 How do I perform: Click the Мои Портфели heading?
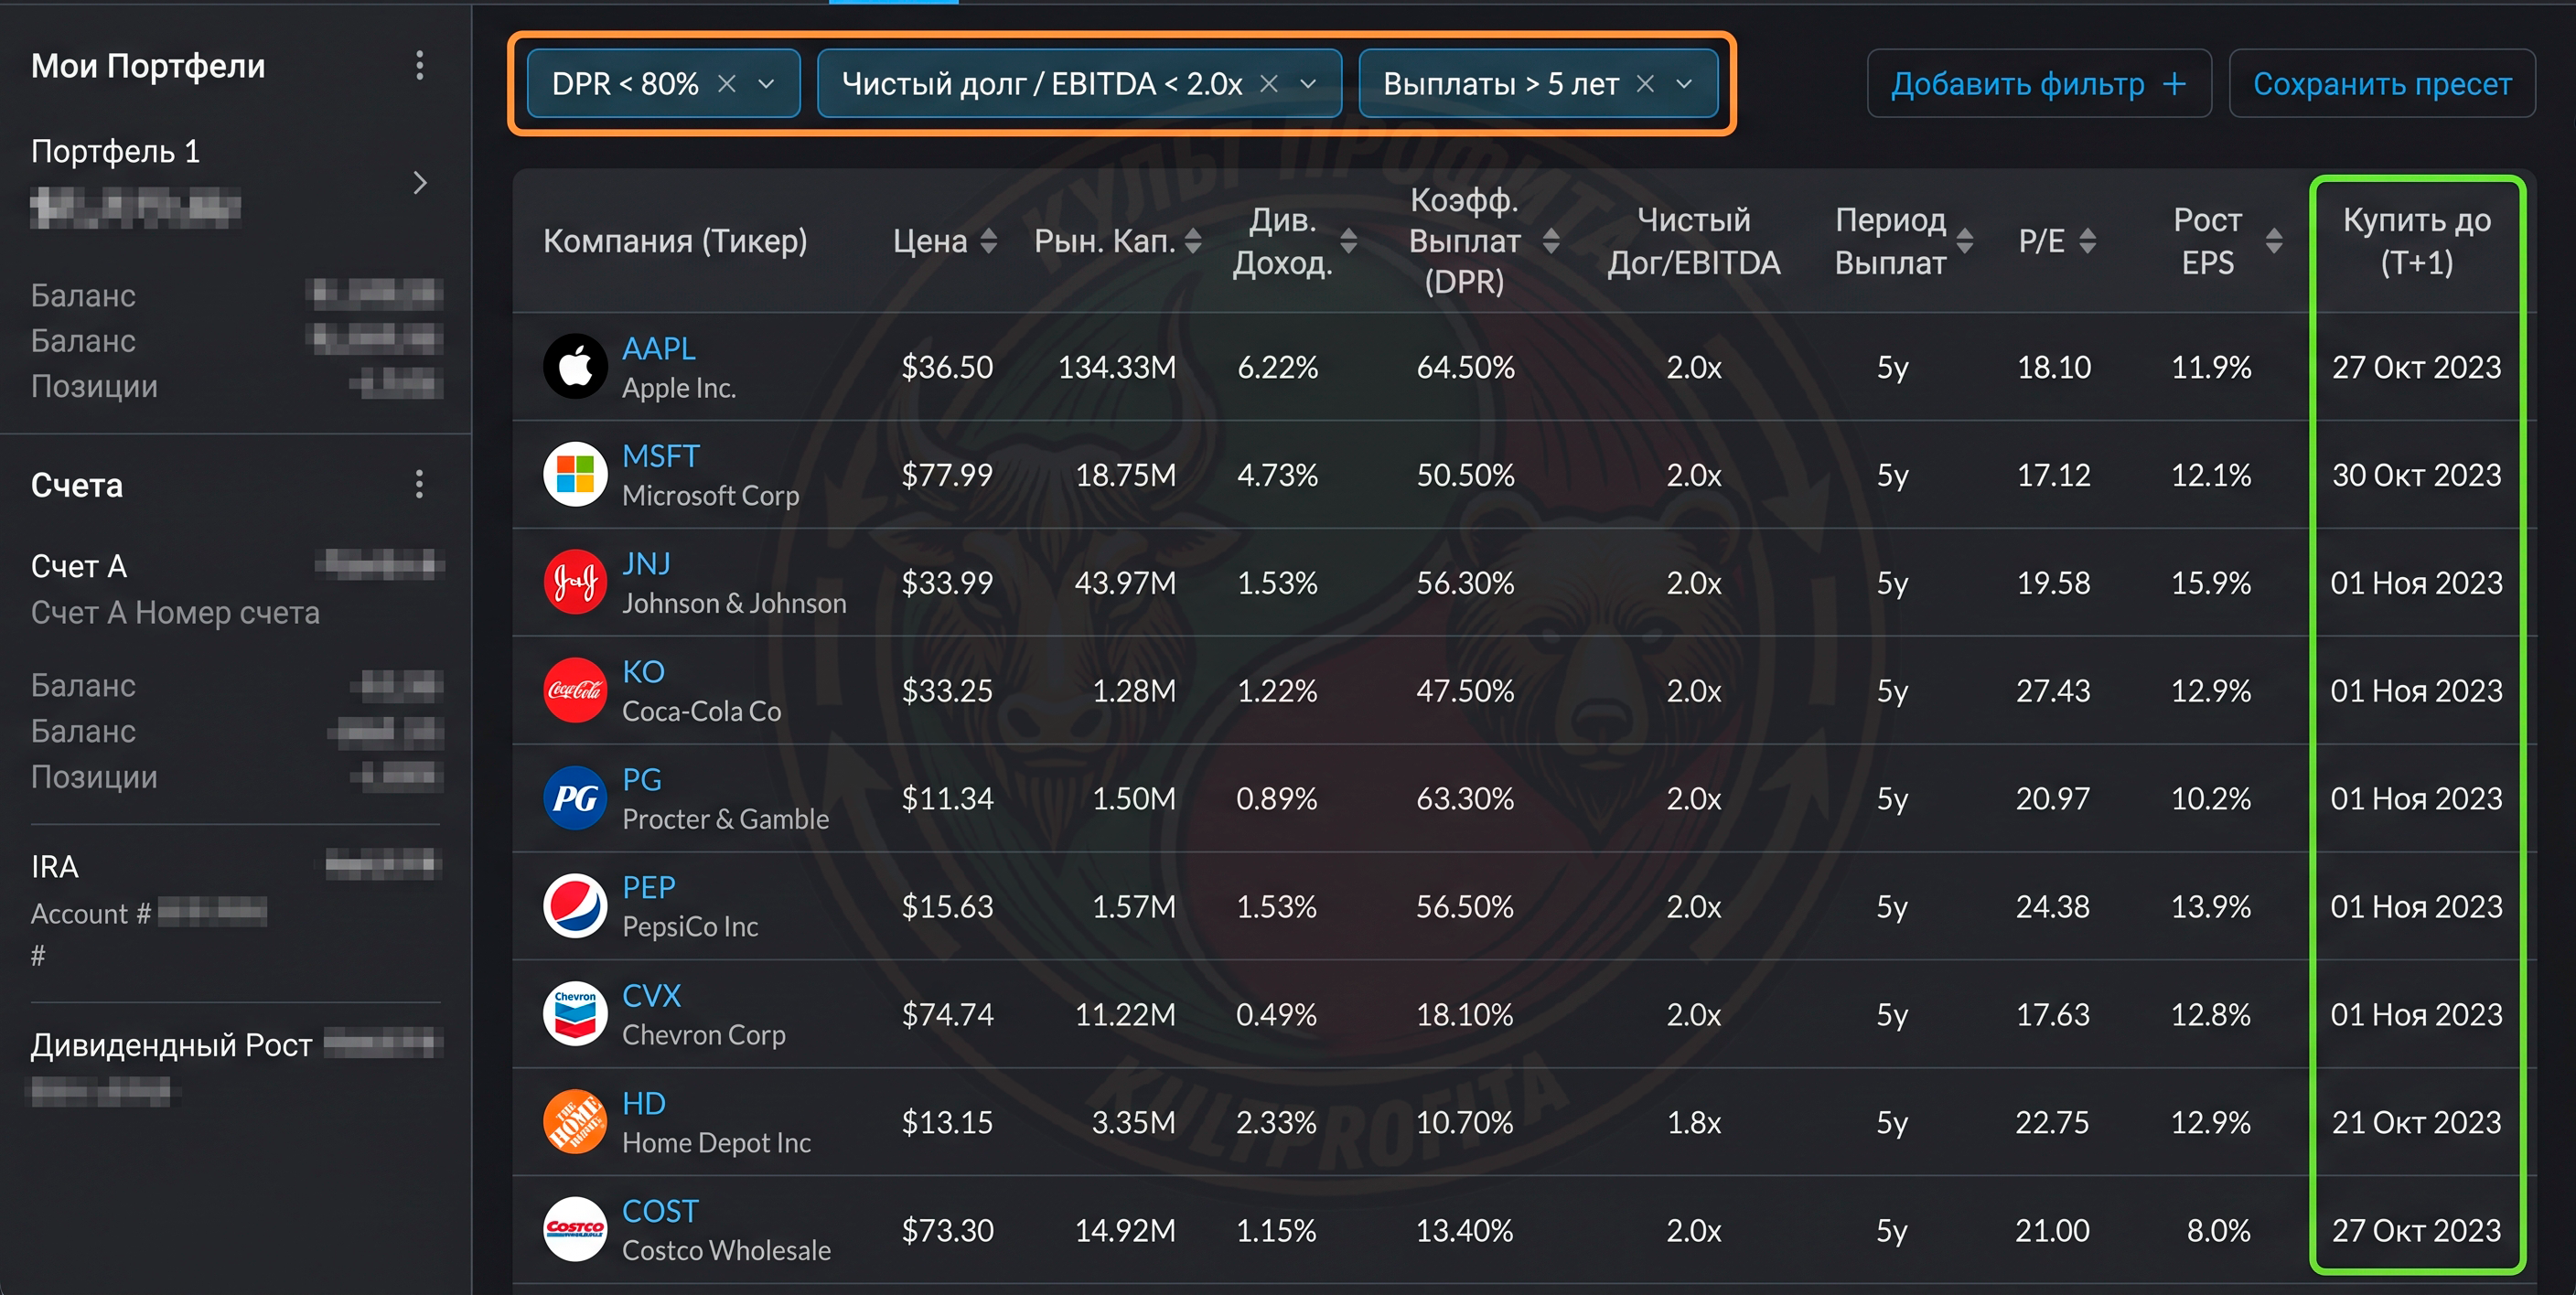[x=148, y=66]
